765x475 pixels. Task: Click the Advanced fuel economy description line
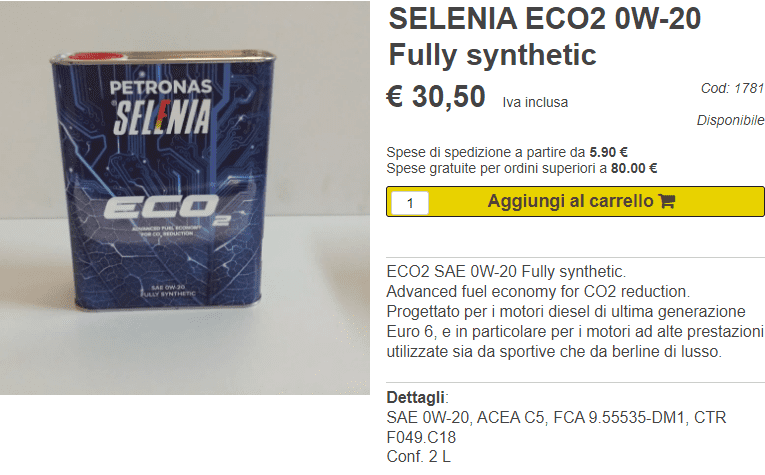538,291
